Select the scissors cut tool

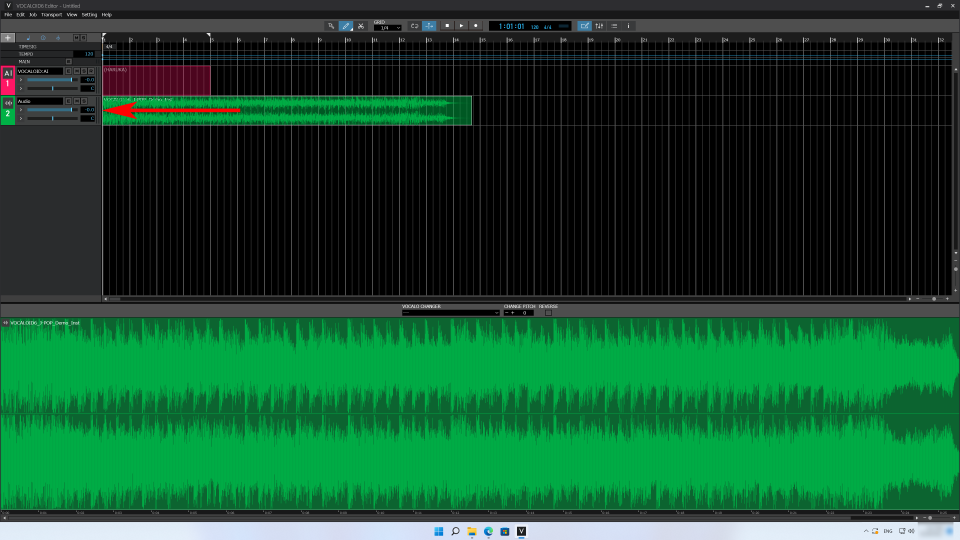pyautogui.click(x=360, y=25)
